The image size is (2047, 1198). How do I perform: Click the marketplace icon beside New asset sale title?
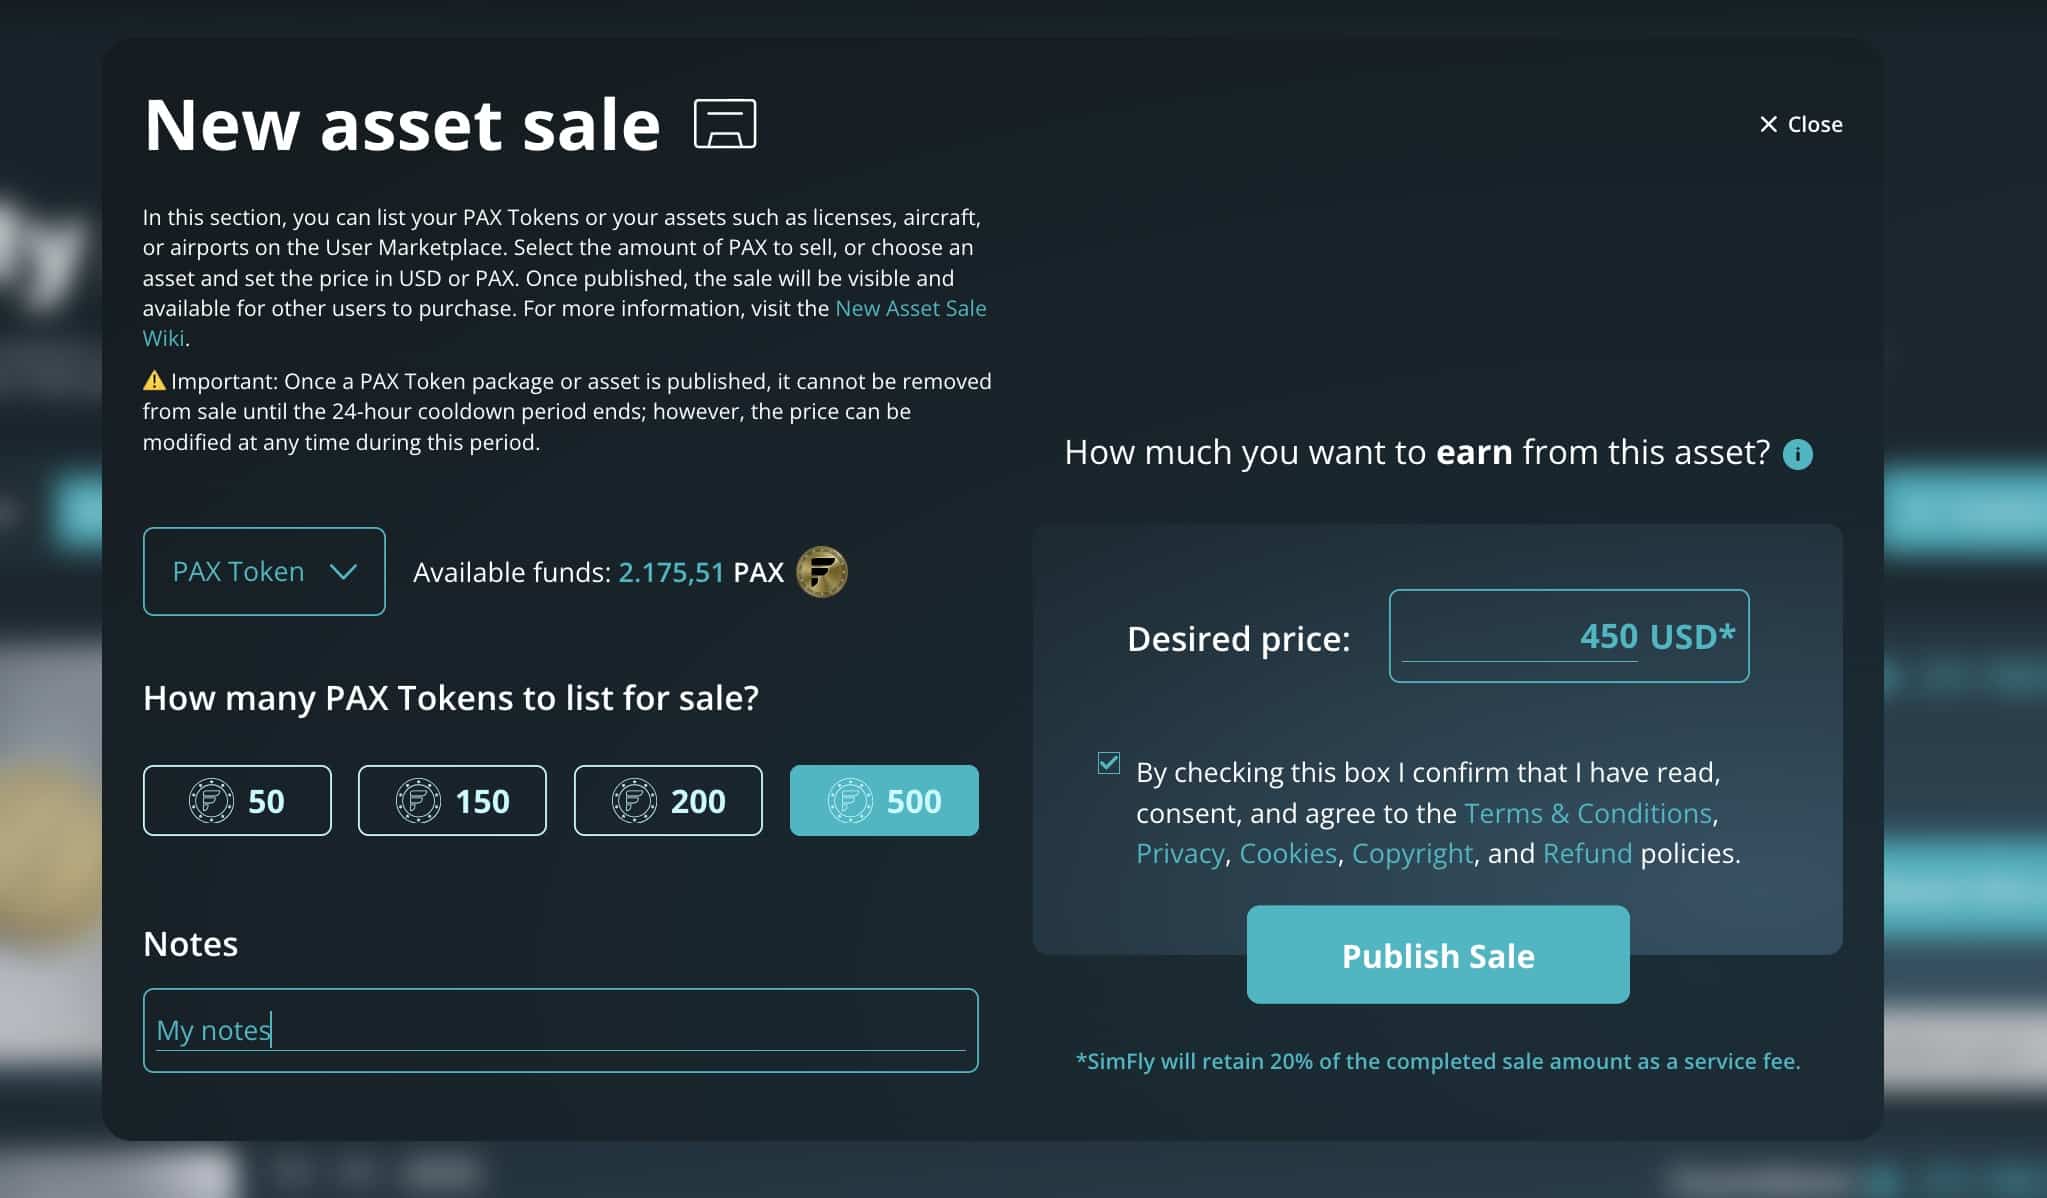point(725,123)
